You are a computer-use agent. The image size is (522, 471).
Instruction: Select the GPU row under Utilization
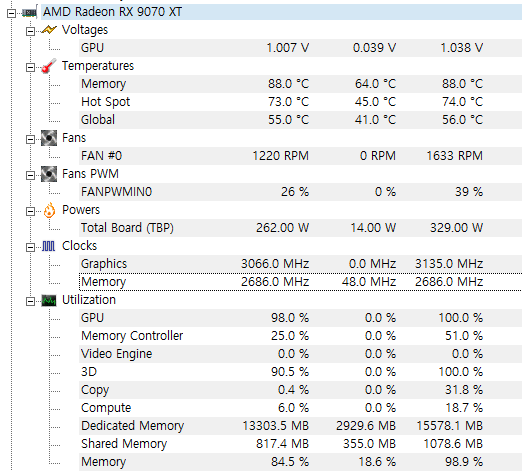point(300,318)
